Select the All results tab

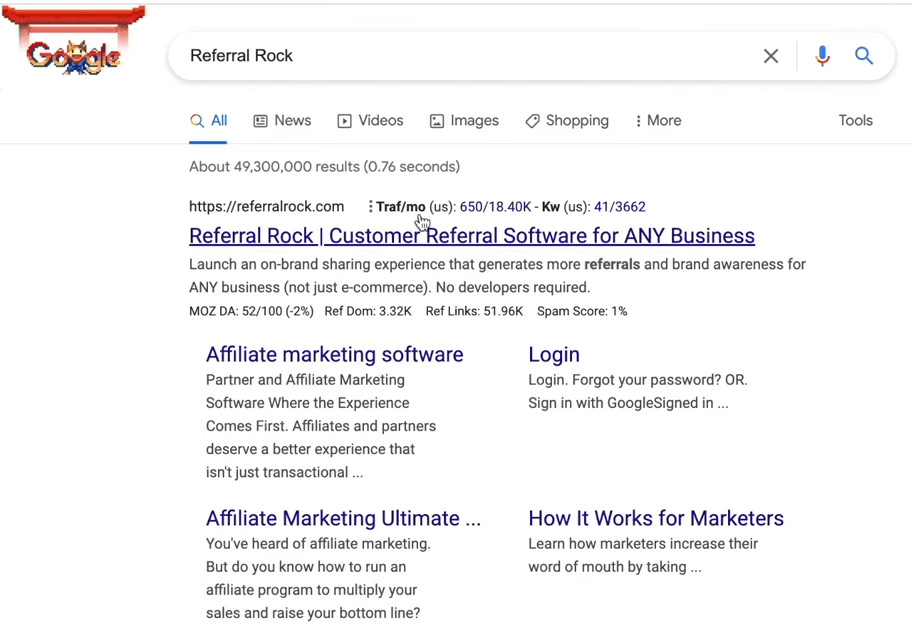(209, 121)
